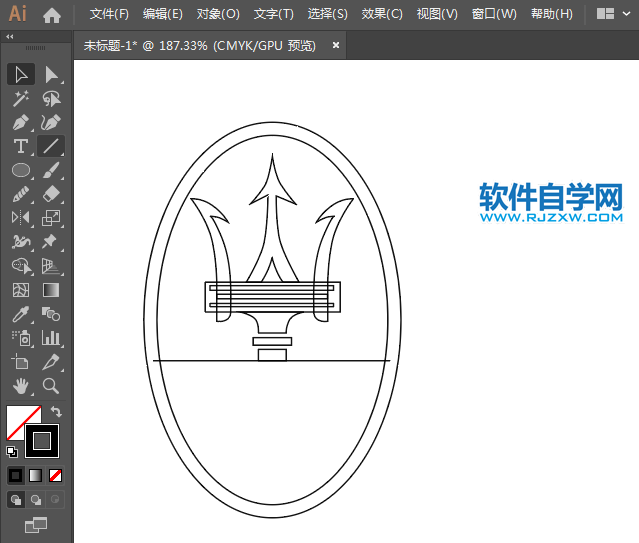Change screen mode at toolbar bottom
Image resolution: width=639 pixels, height=543 pixels.
pos(36,525)
